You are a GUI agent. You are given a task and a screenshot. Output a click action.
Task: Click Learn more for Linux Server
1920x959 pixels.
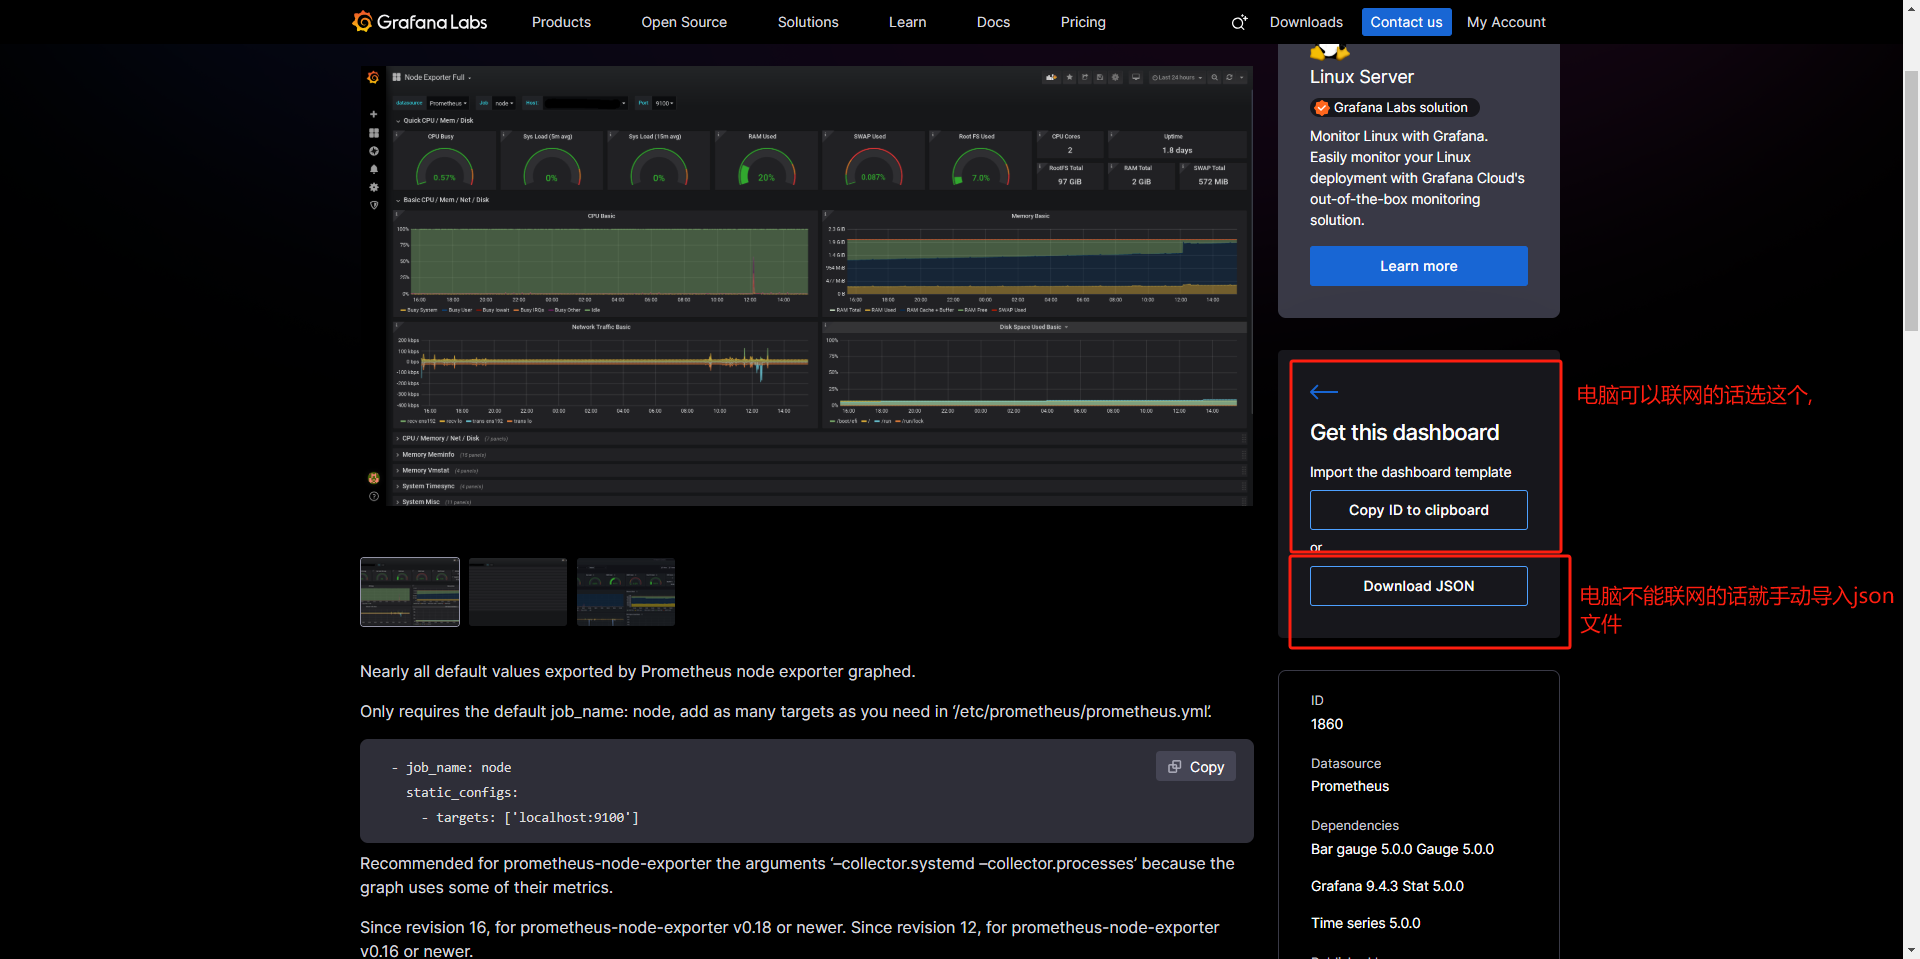point(1418,266)
